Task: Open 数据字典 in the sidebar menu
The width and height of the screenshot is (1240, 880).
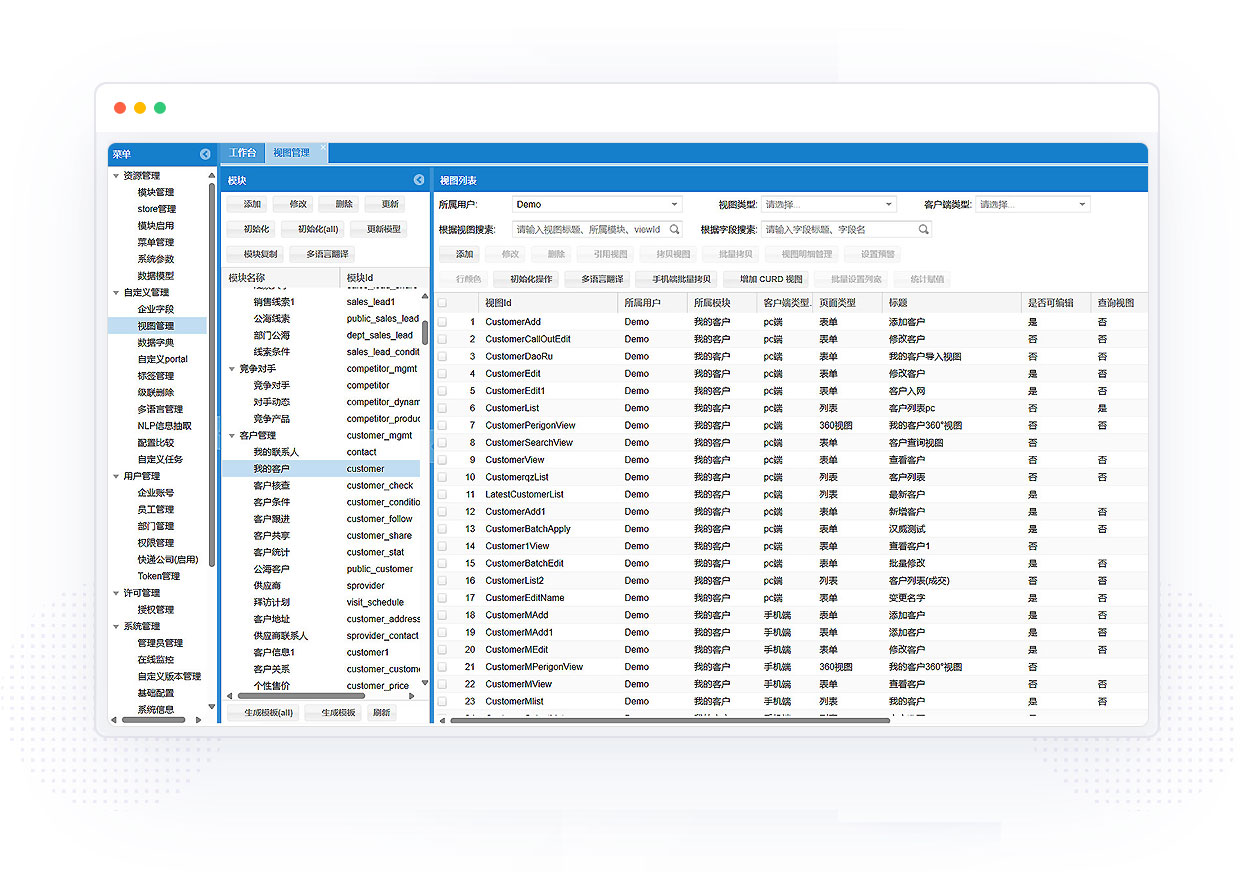Action: click(x=155, y=342)
